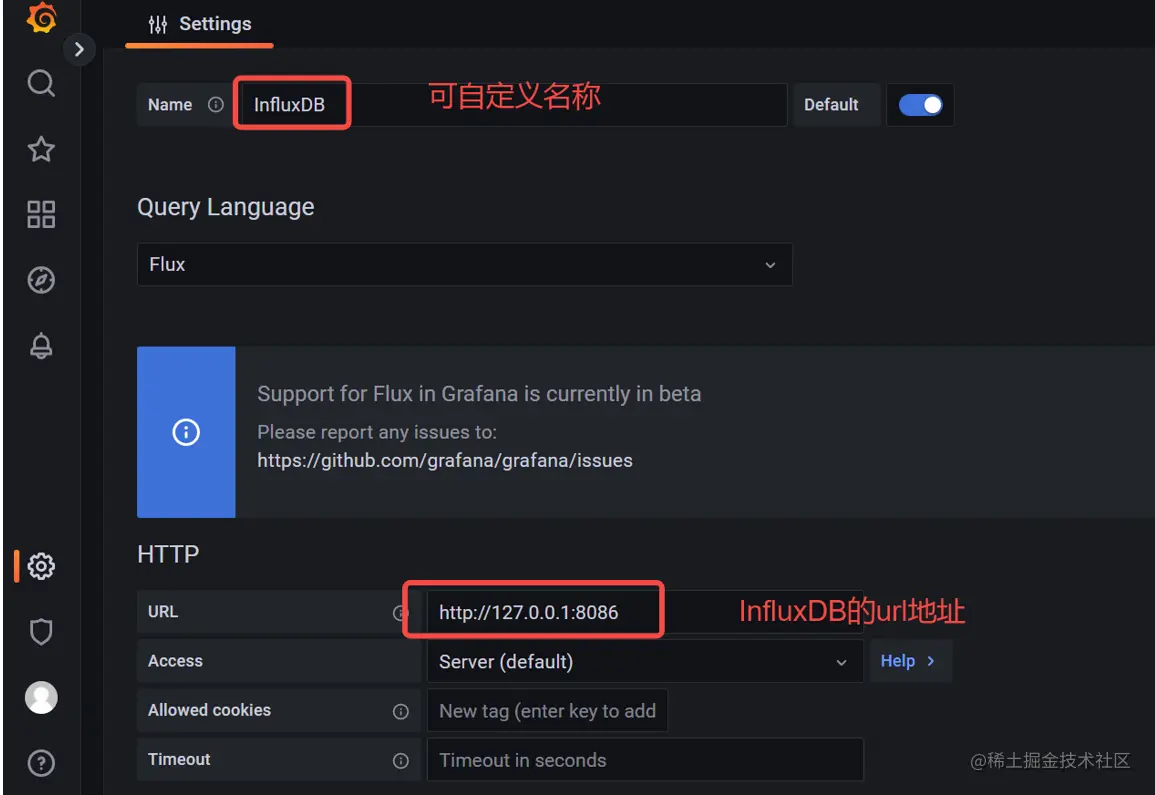Open the Server Admin shield icon
Image resolution: width=1155 pixels, height=795 pixels.
click(x=41, y=631)
